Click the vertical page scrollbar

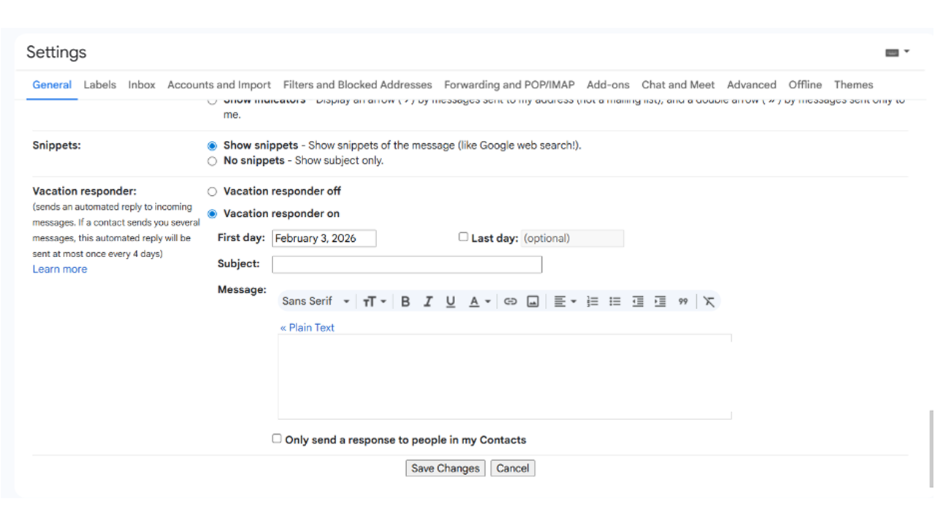(931, 448)
